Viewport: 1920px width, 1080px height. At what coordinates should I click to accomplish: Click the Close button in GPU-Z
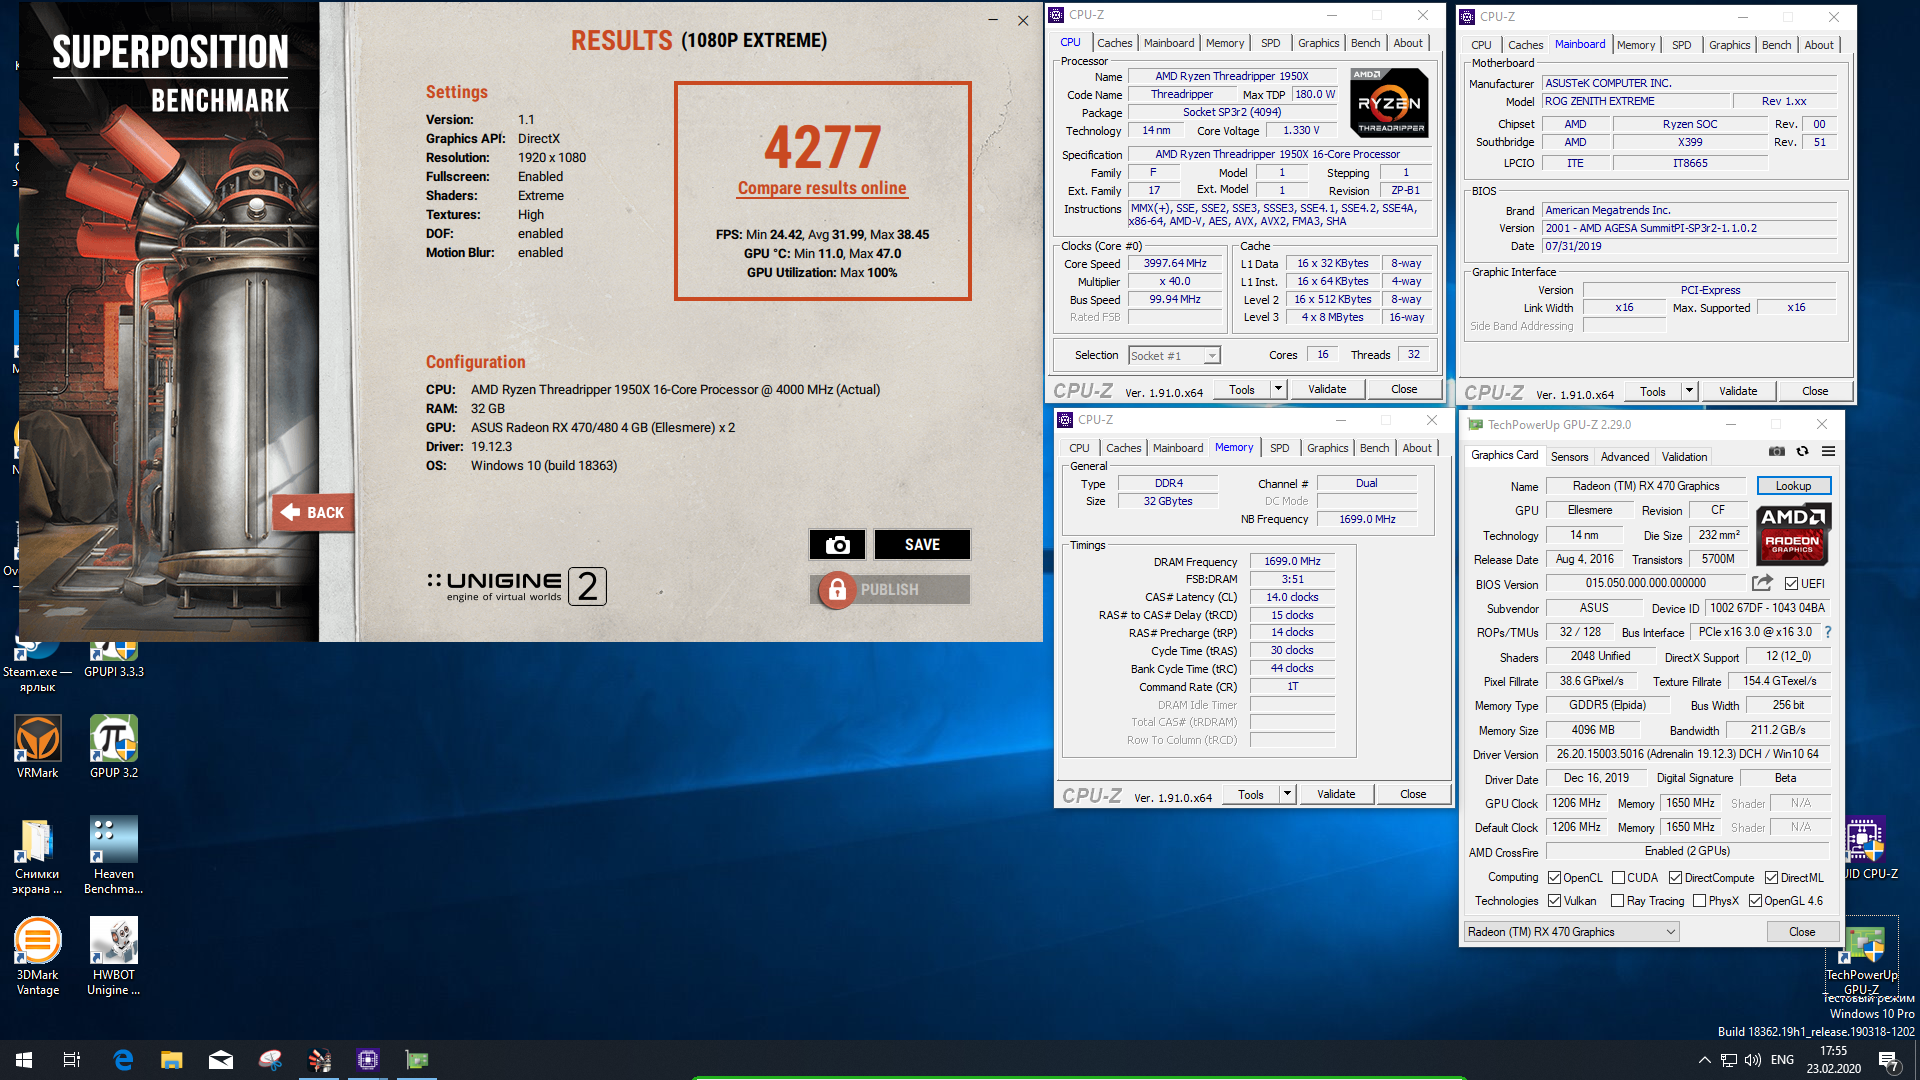tap(1802, 932)
